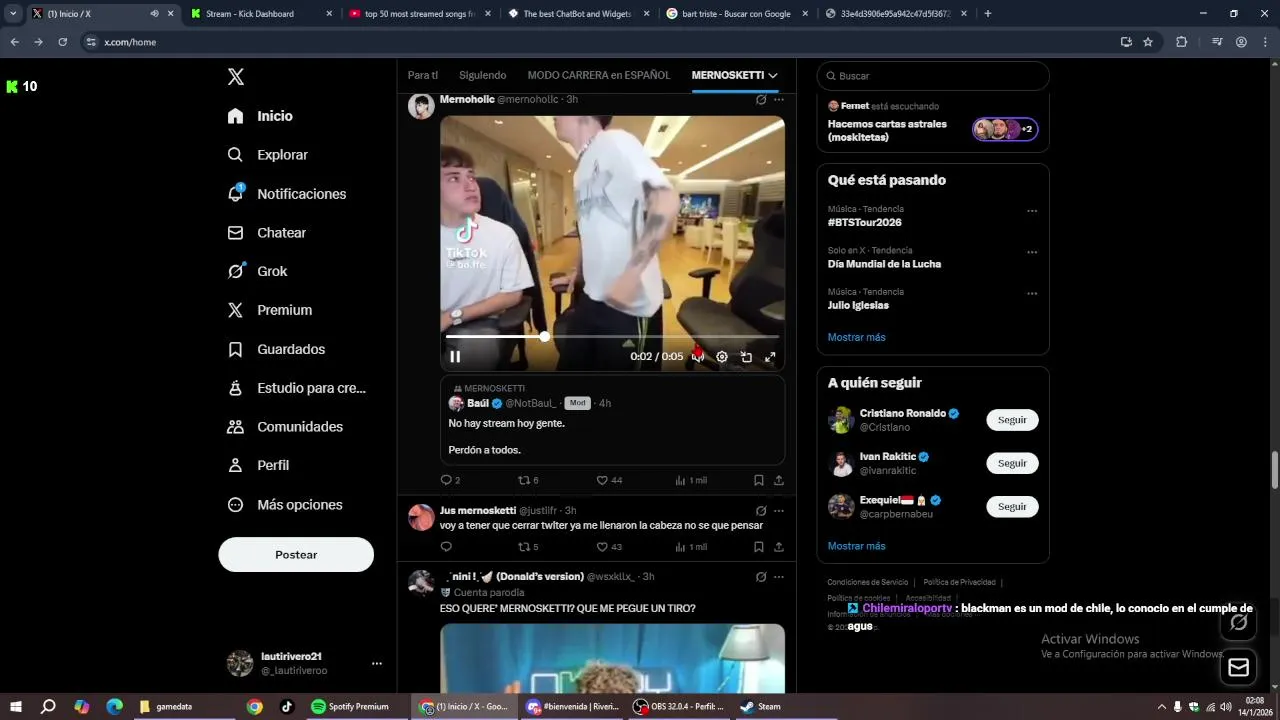Bookmark this page with star icon
Image resolution: width=1280 pixels, height=720 pixels.
[x=1148, y=42]
